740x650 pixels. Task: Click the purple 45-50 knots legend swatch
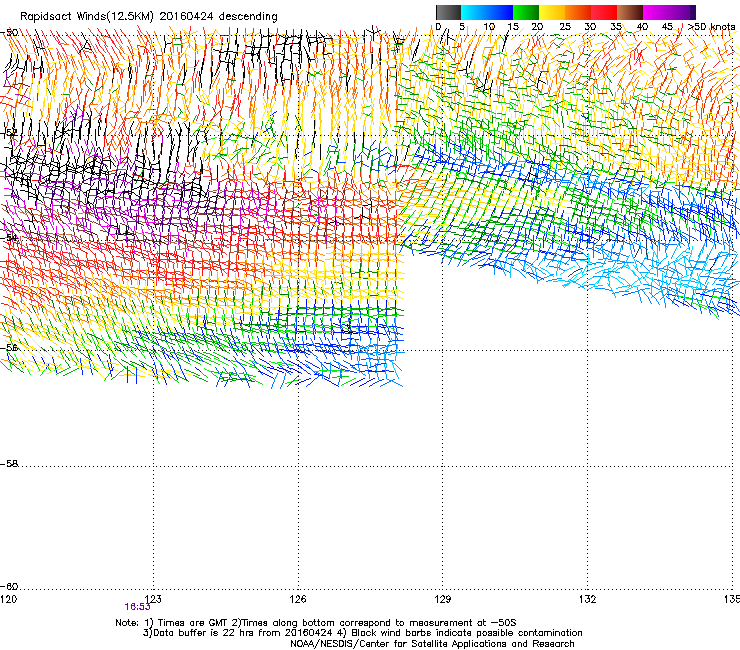click(x=682, y=12)
